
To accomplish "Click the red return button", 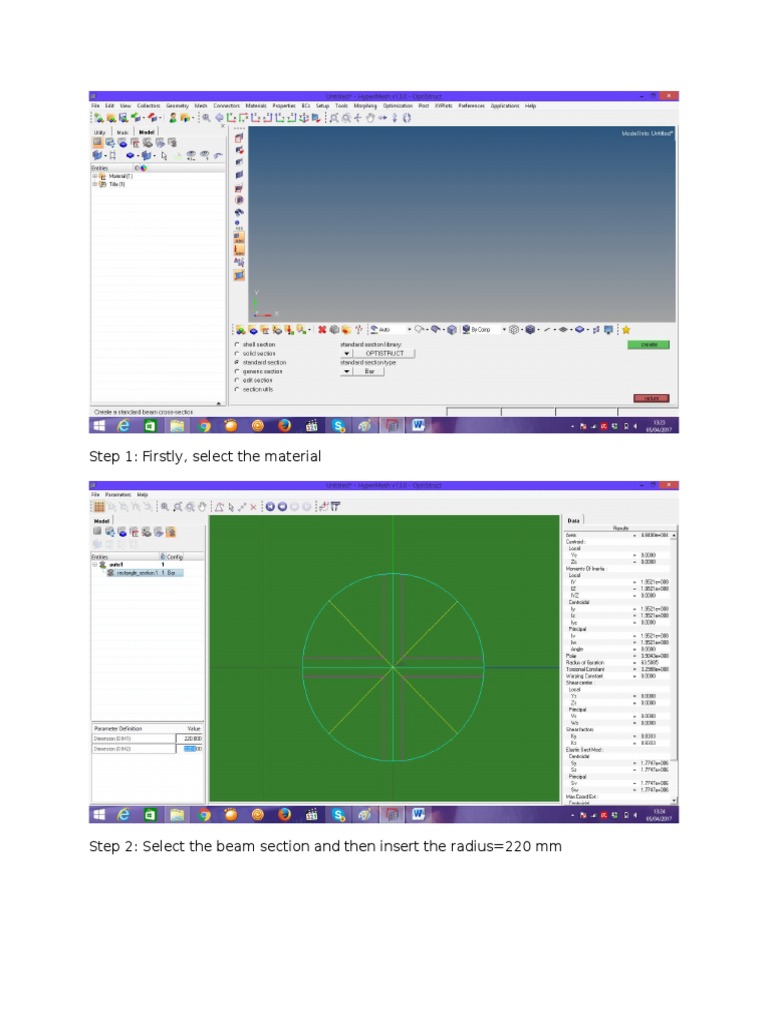I will (x=651, y=398).
